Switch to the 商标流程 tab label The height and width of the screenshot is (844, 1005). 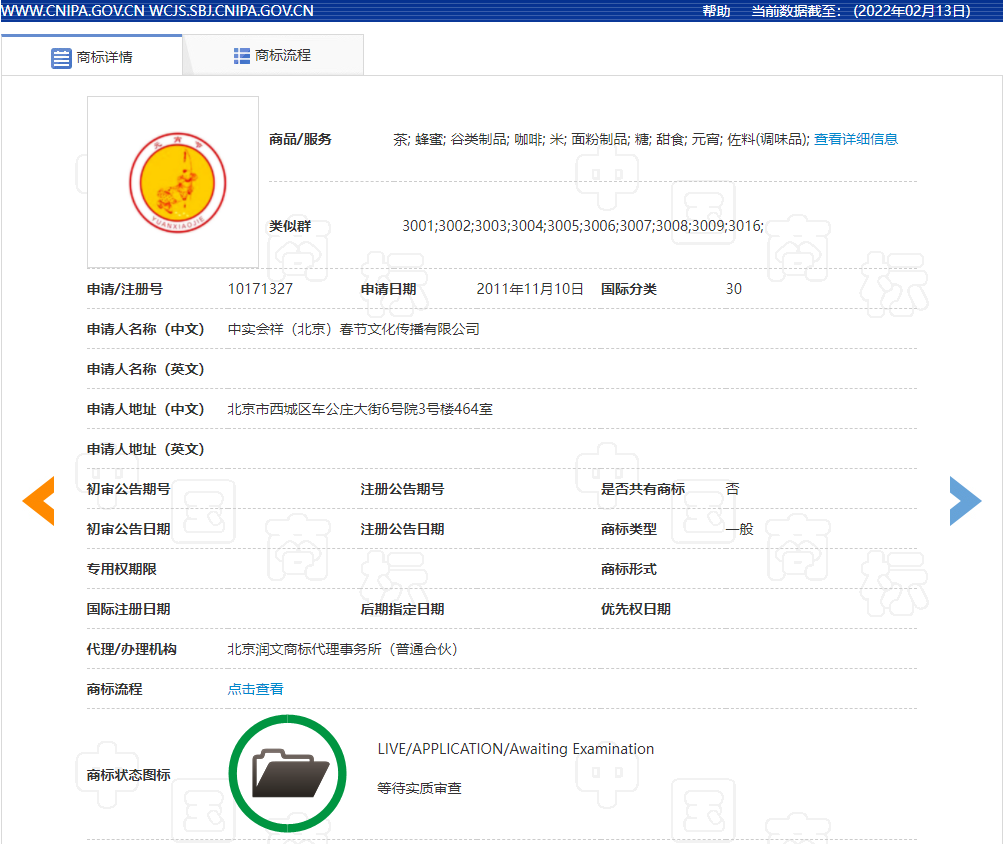click(x=283, y=56)
